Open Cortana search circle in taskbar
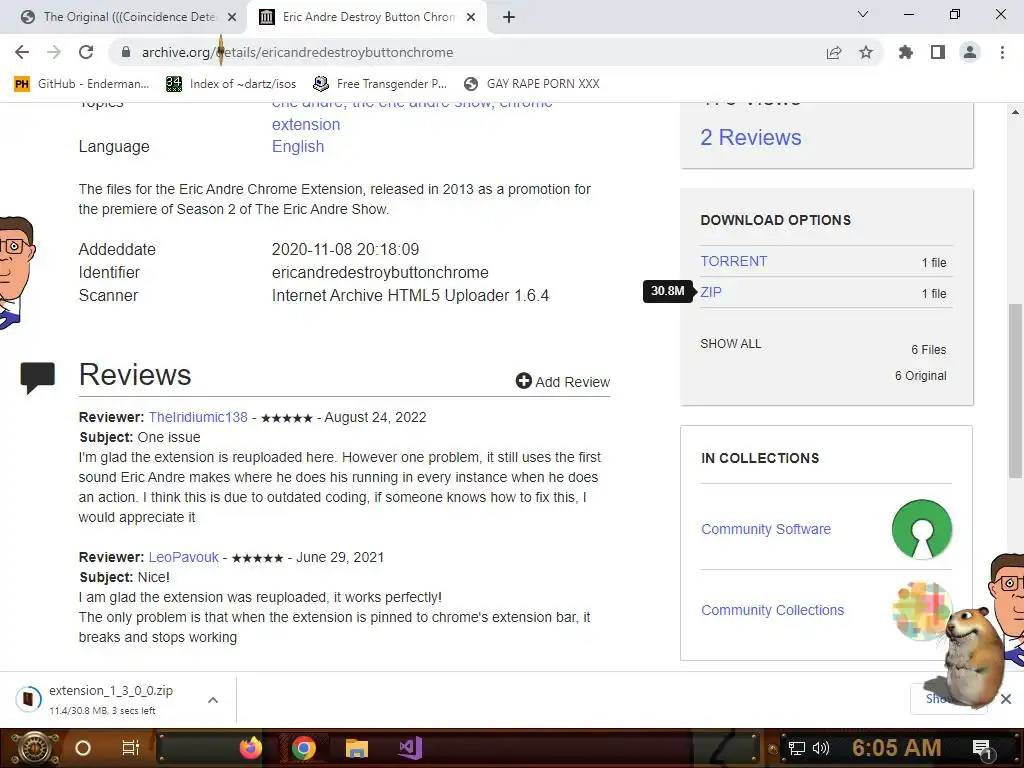 [83, 748]
